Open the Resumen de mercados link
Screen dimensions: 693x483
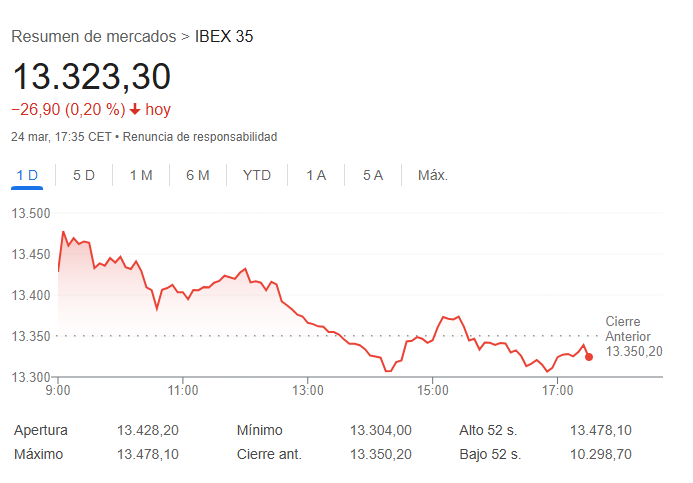pyautogui.click(x=93, y=37)
